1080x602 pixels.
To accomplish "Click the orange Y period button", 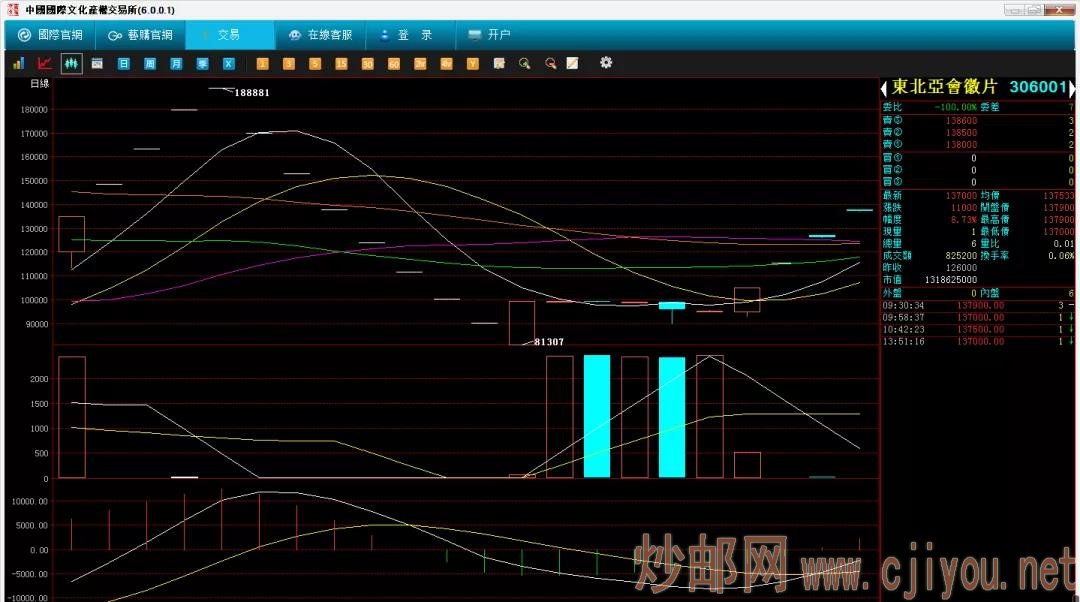I will click(x=472, y=63).
